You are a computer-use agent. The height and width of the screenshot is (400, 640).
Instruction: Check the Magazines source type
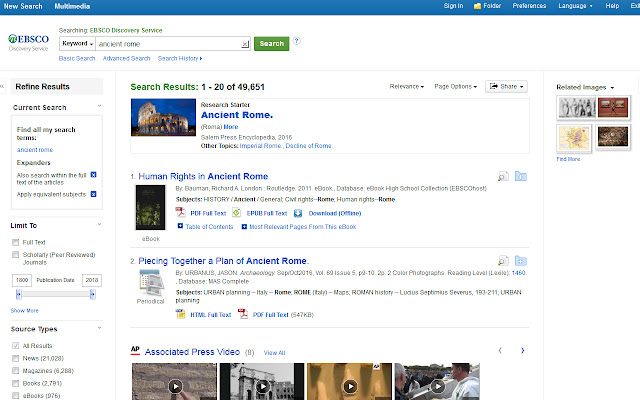[x=16, y=371]
